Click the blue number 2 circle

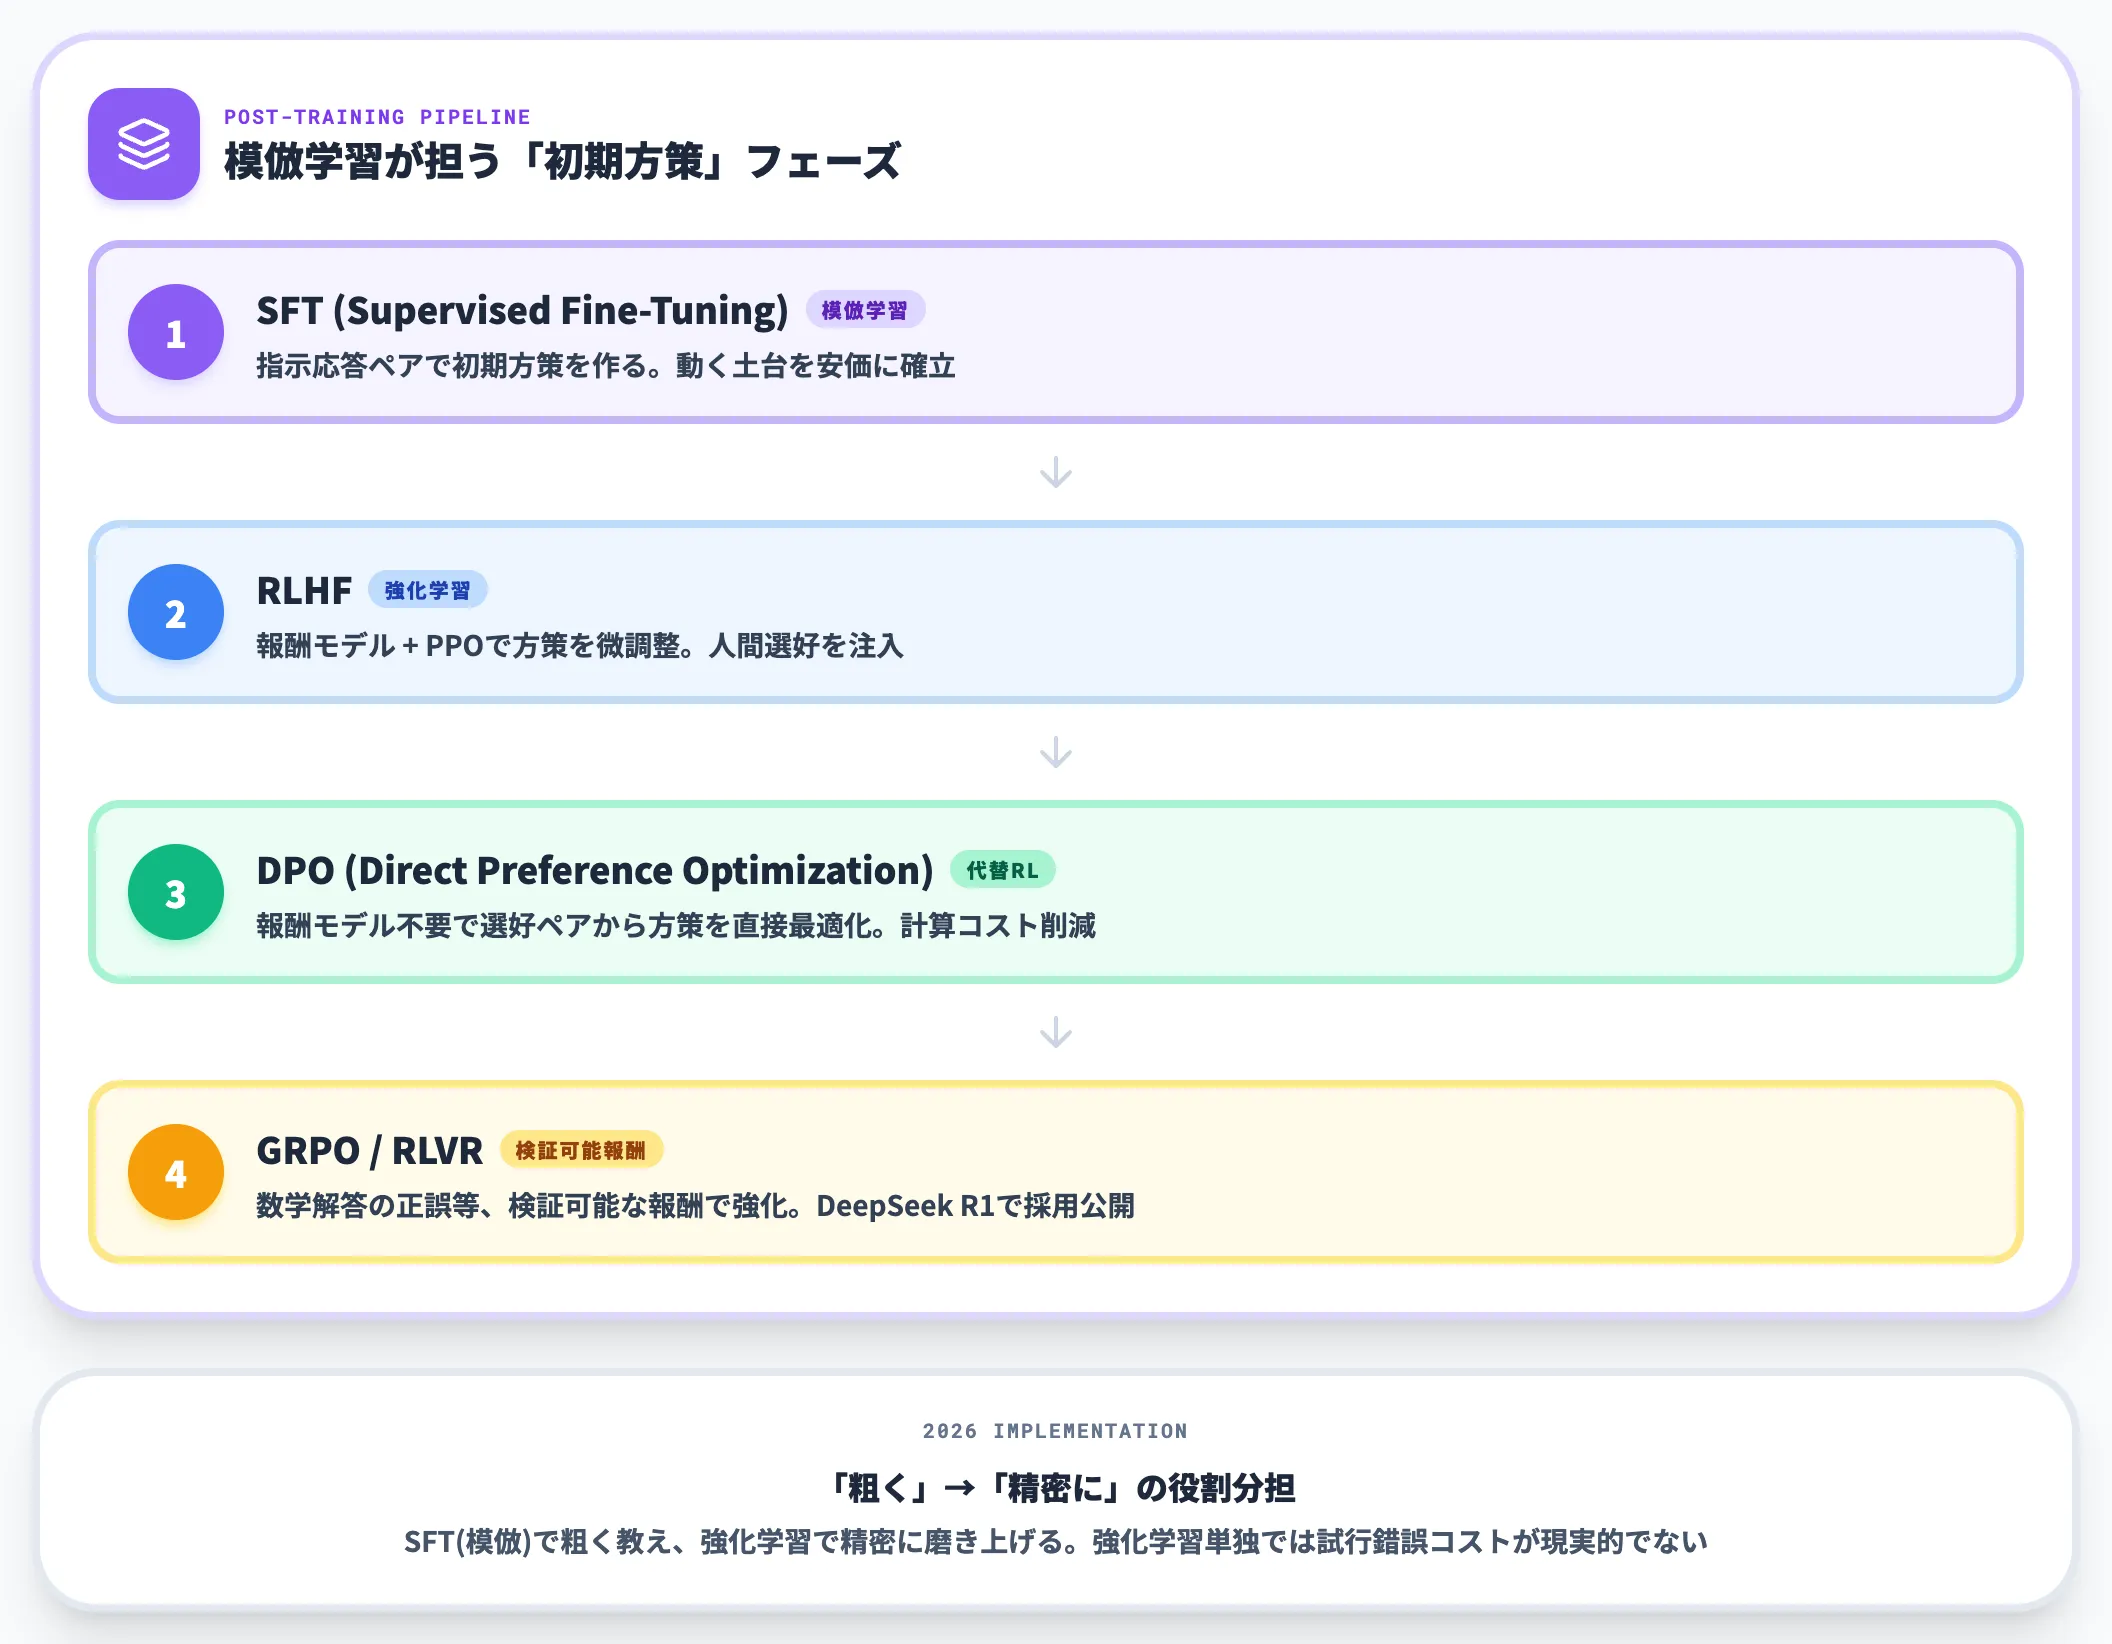pyautogui.click(x=176, y=612)
